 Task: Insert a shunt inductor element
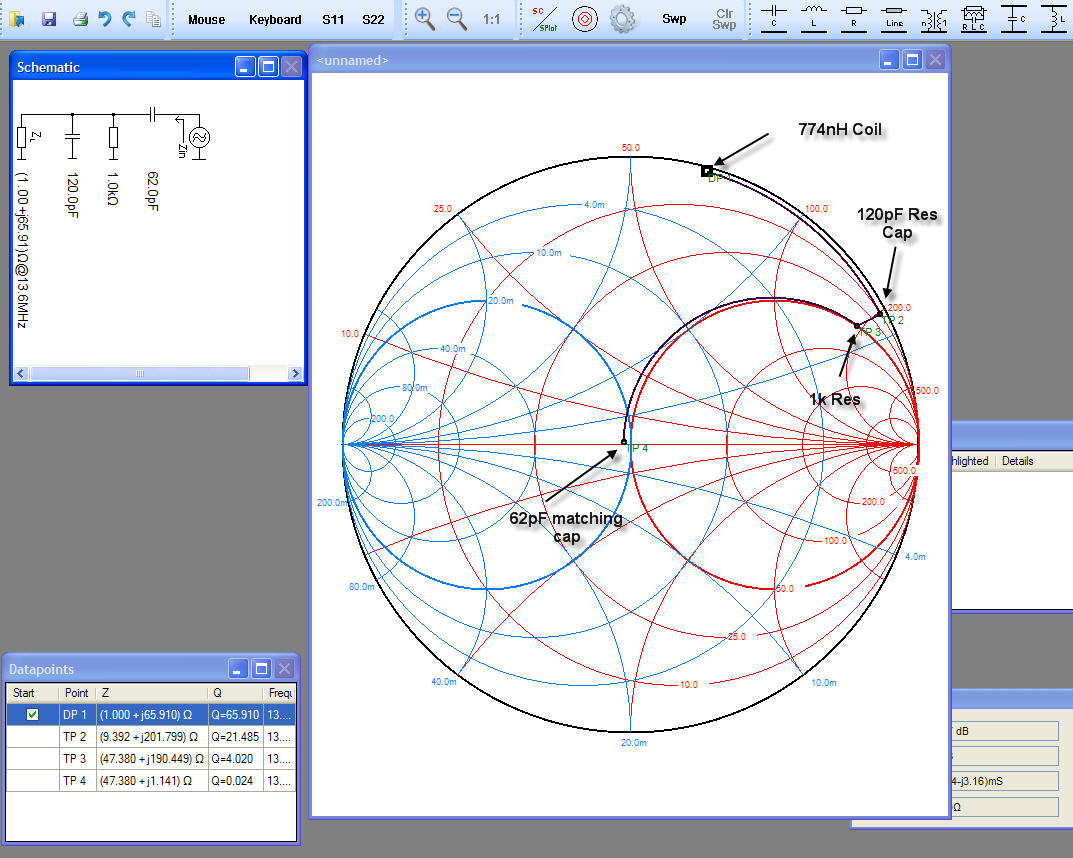[1054, 18]
